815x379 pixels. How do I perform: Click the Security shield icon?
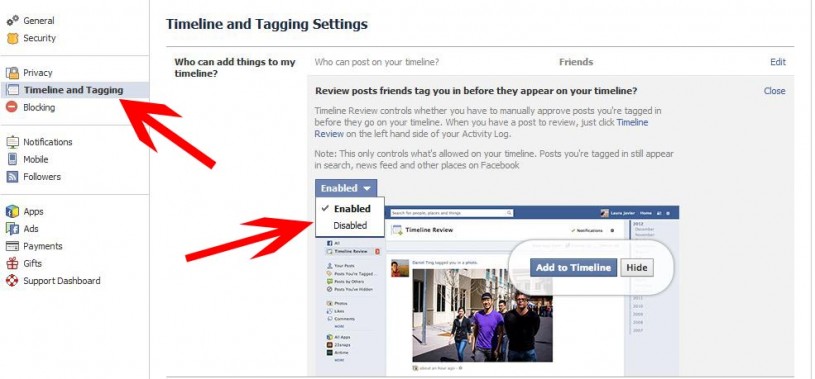[12, 38]
